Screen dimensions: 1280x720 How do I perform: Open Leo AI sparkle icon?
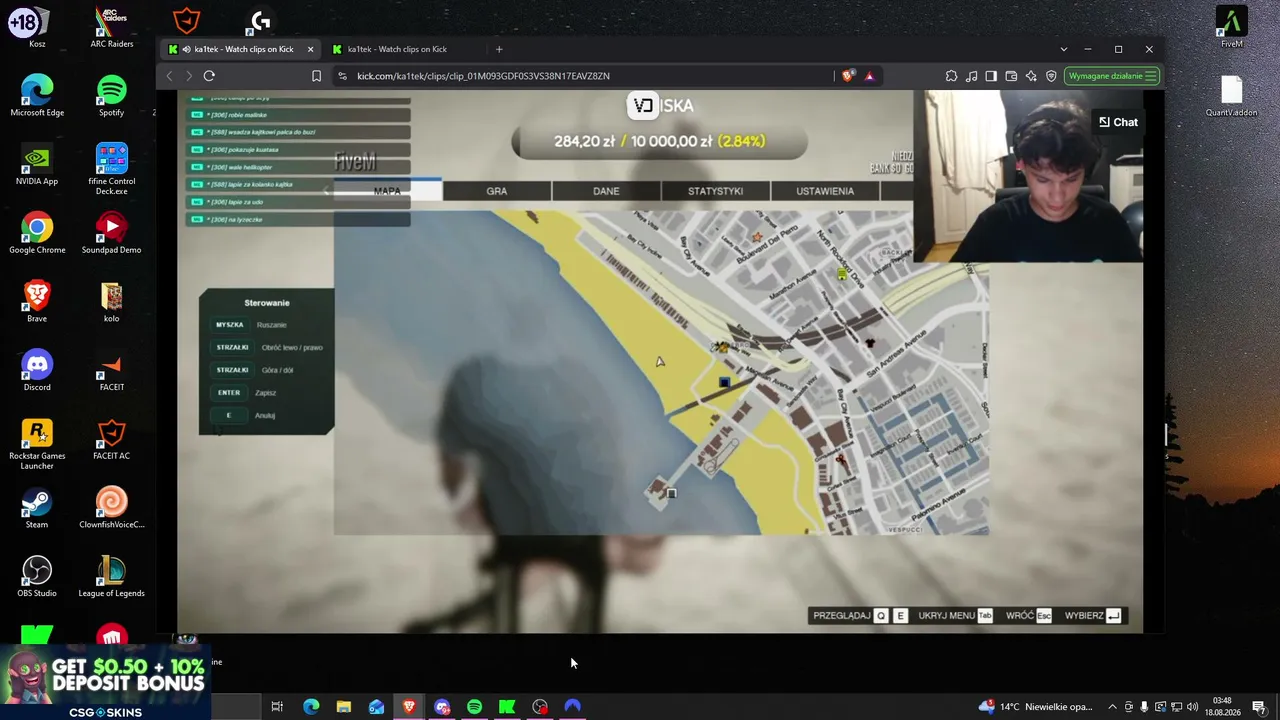[x=1031, y=76]
